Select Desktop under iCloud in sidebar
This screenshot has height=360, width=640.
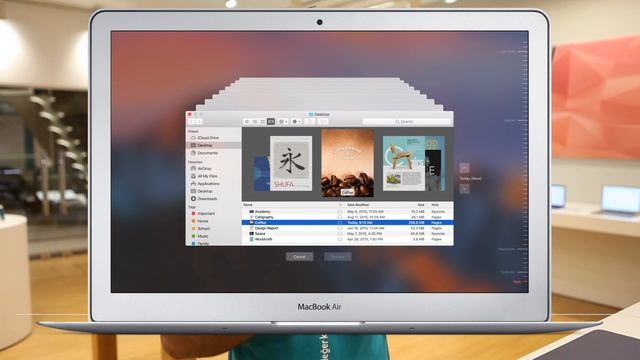click(213, 145)
